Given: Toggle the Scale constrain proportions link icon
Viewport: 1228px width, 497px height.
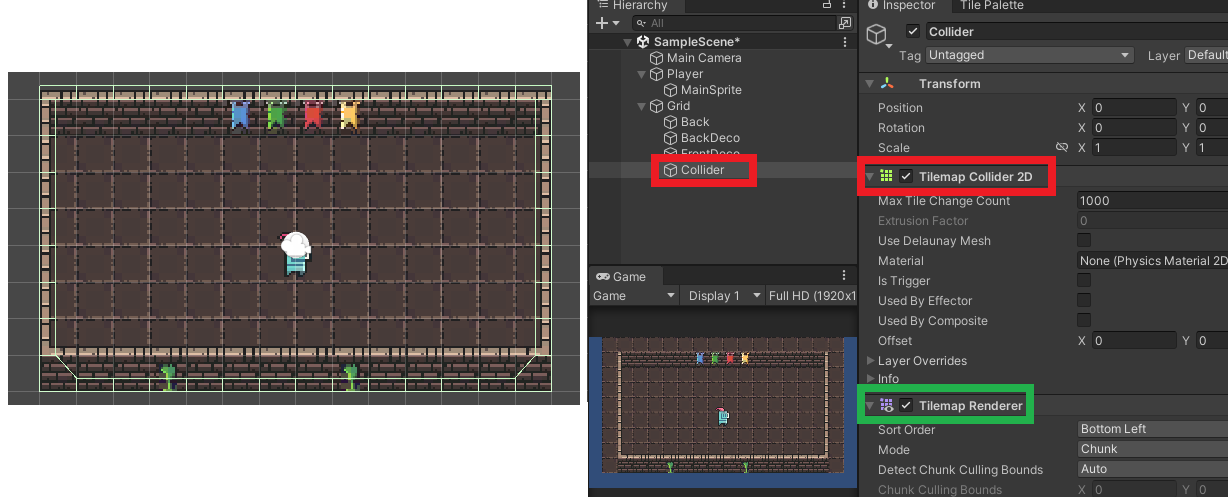Looking at the screenshot, I should tap(1062, 148).
